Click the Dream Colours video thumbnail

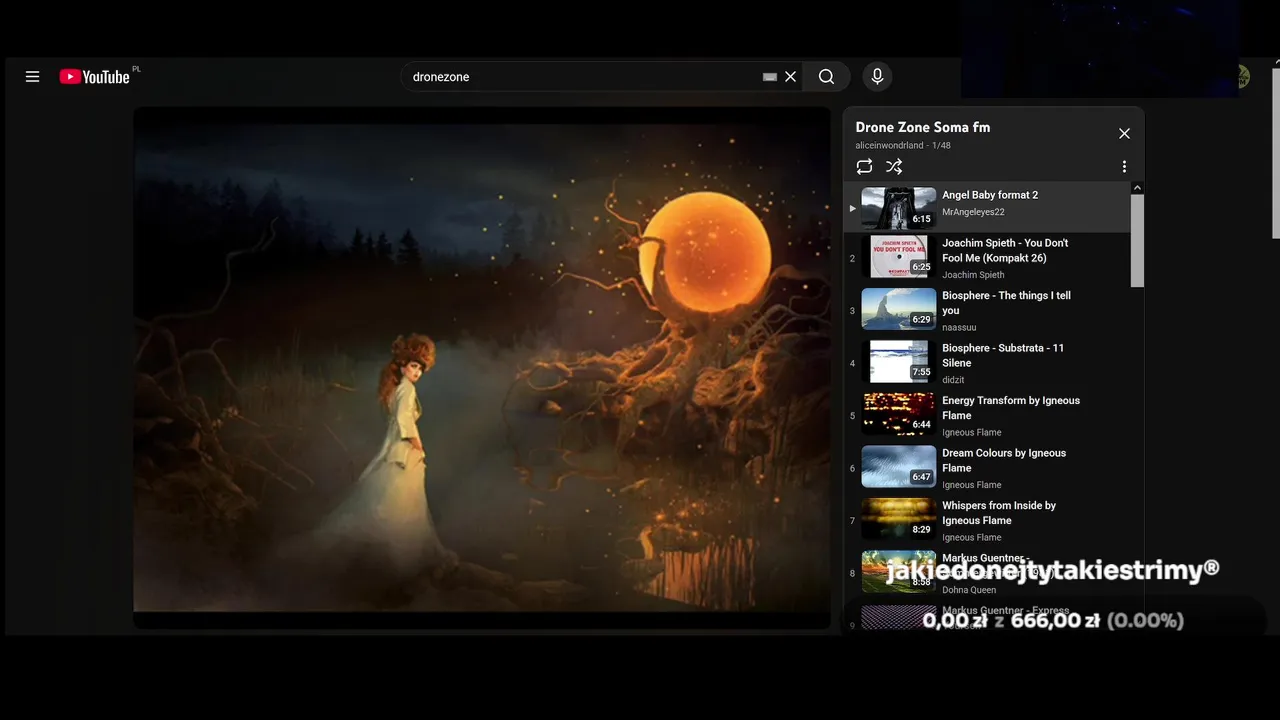click(899, 466)
